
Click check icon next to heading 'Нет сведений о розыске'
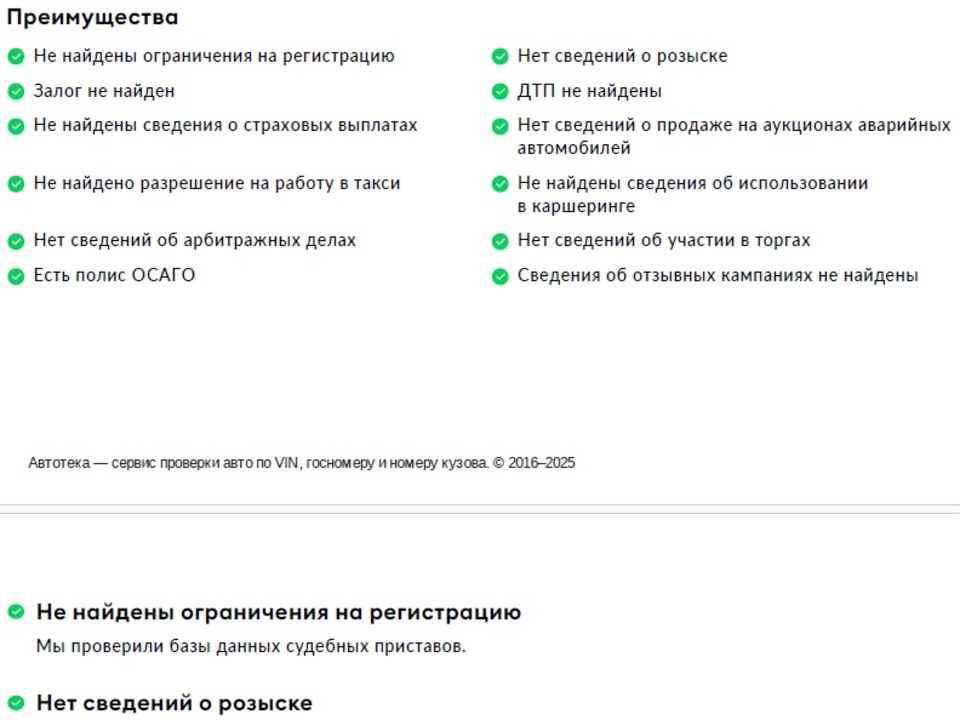[x=16, y=702]
